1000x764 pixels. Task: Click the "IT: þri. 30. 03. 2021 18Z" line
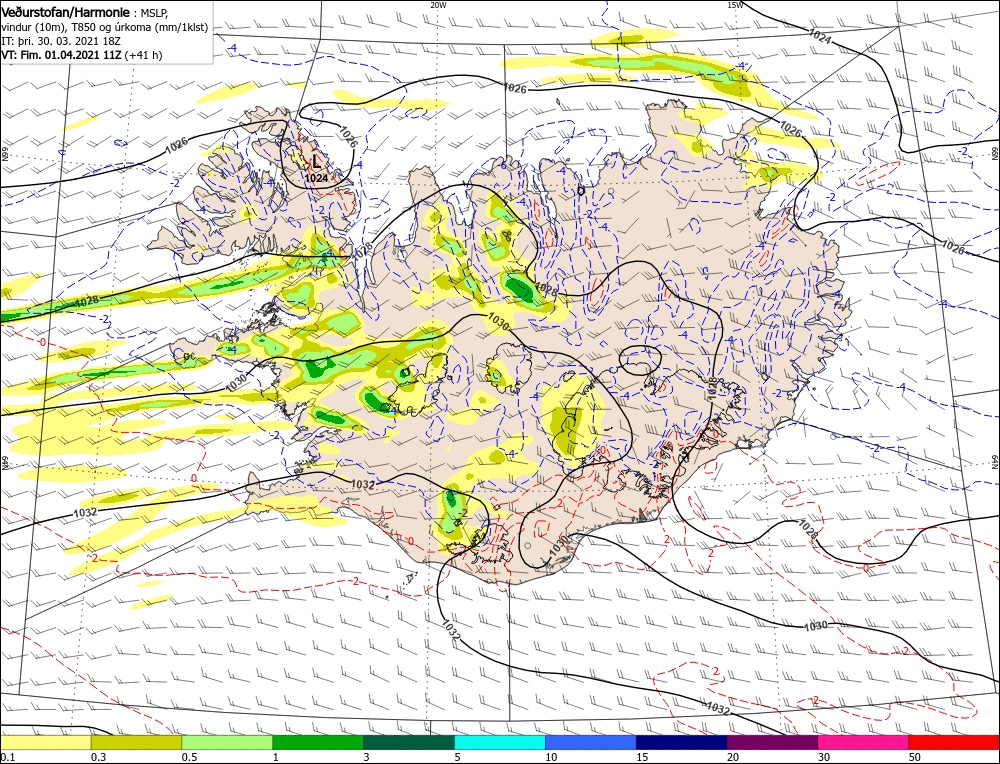pos(61,41)
